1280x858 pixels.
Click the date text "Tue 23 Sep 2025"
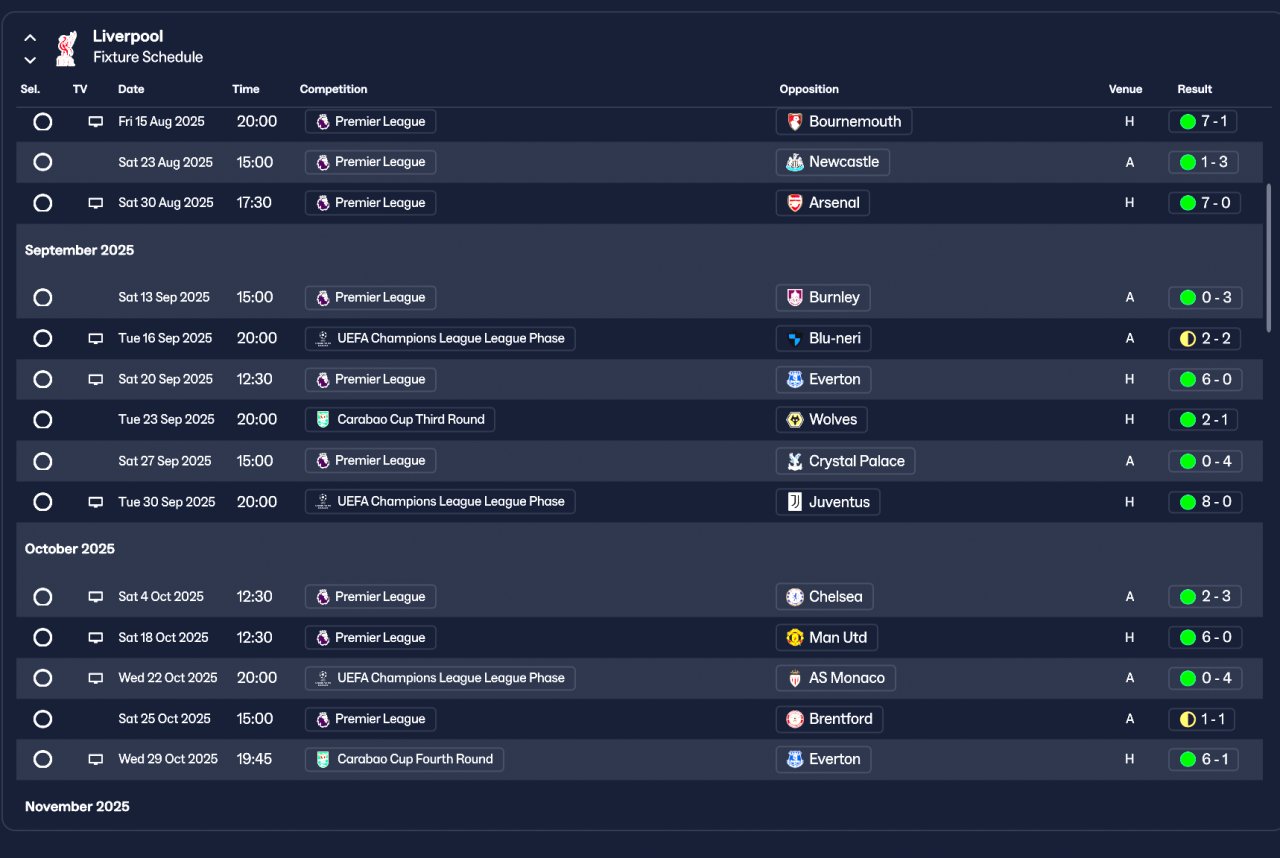[166, 420]
